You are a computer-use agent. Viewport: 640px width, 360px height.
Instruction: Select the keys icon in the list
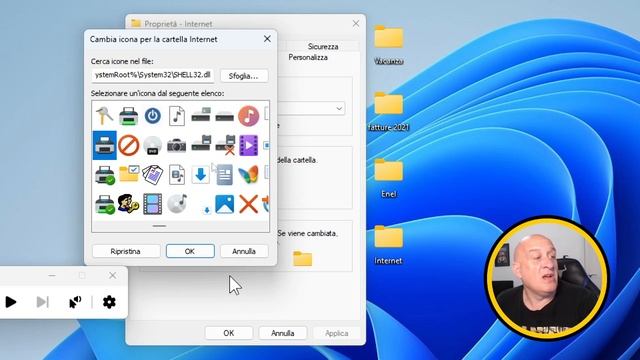coord(104,116)
